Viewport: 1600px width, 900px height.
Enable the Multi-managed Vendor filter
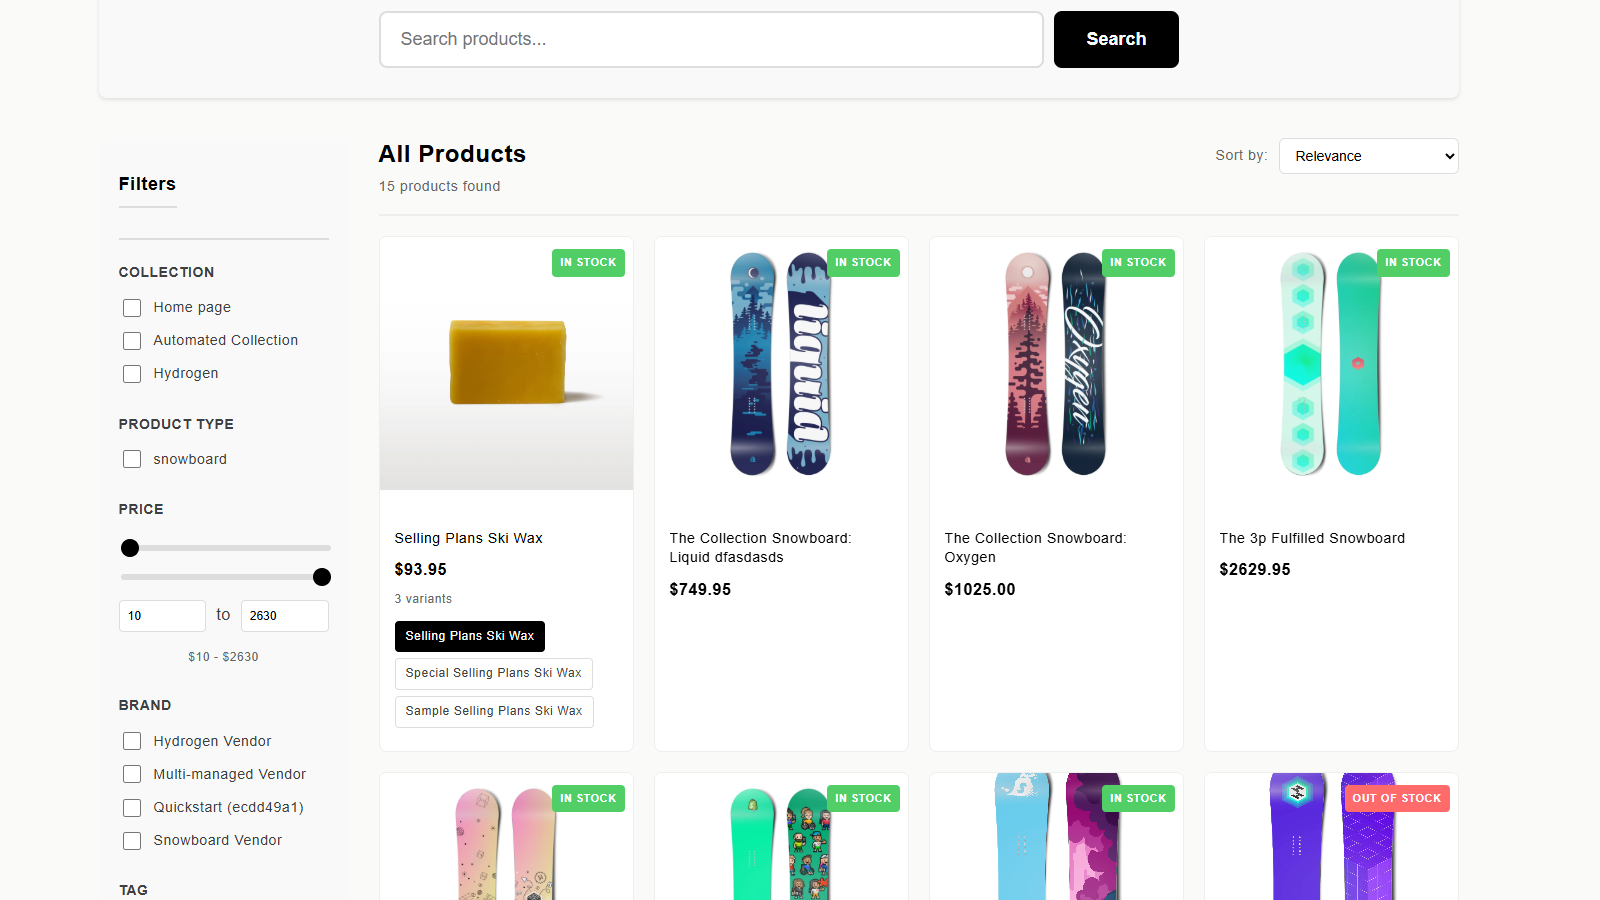[131, 774]
